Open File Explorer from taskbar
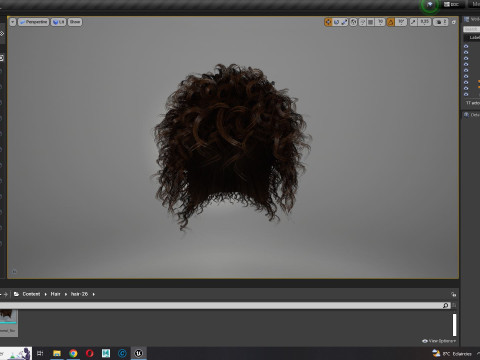Screen dimensions: 480x360 57,353
